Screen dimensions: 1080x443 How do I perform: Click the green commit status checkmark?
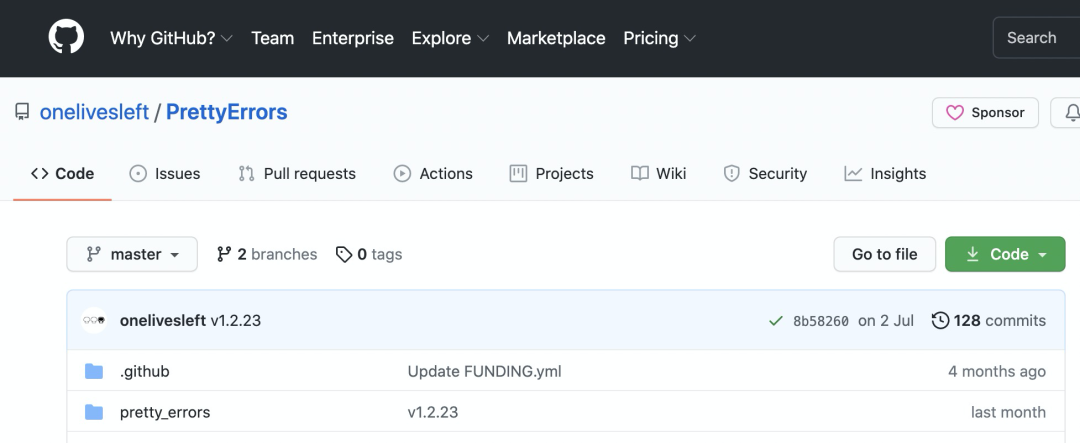pos(775,321)
